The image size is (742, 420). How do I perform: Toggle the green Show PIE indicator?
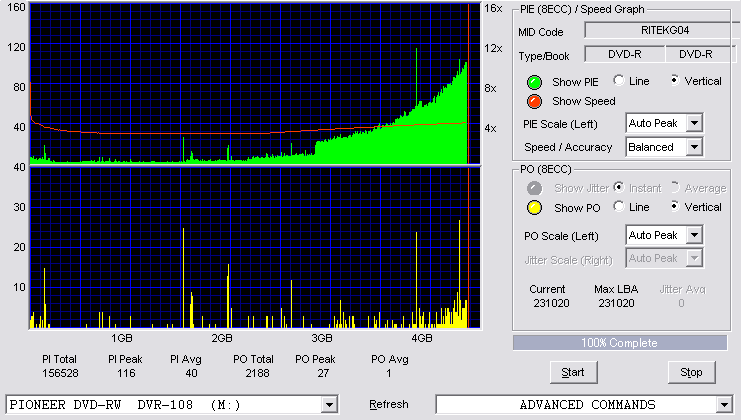click(534, 82)
